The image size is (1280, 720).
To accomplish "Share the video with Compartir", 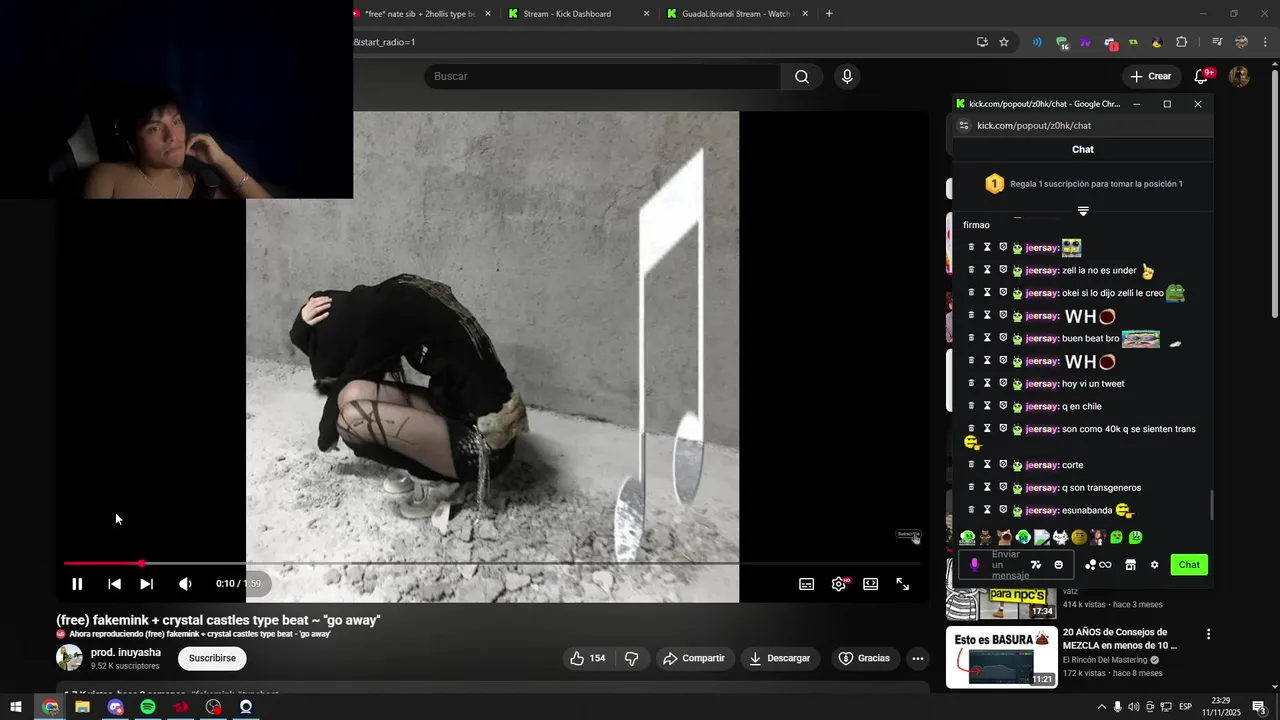I will point(696,658).
